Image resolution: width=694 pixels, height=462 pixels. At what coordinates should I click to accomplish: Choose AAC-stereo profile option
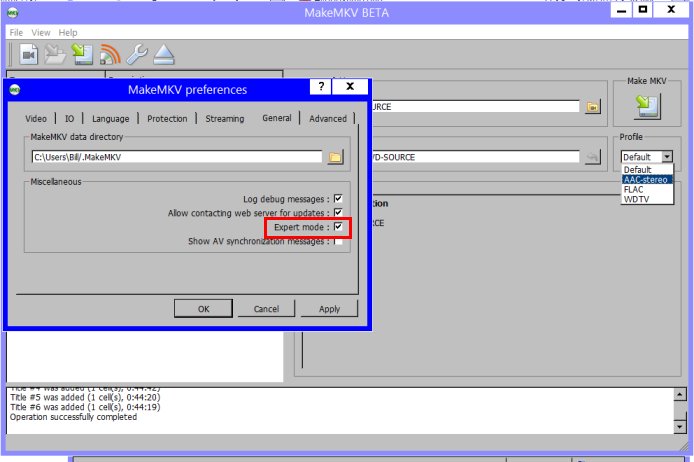(x=648, y=180)
